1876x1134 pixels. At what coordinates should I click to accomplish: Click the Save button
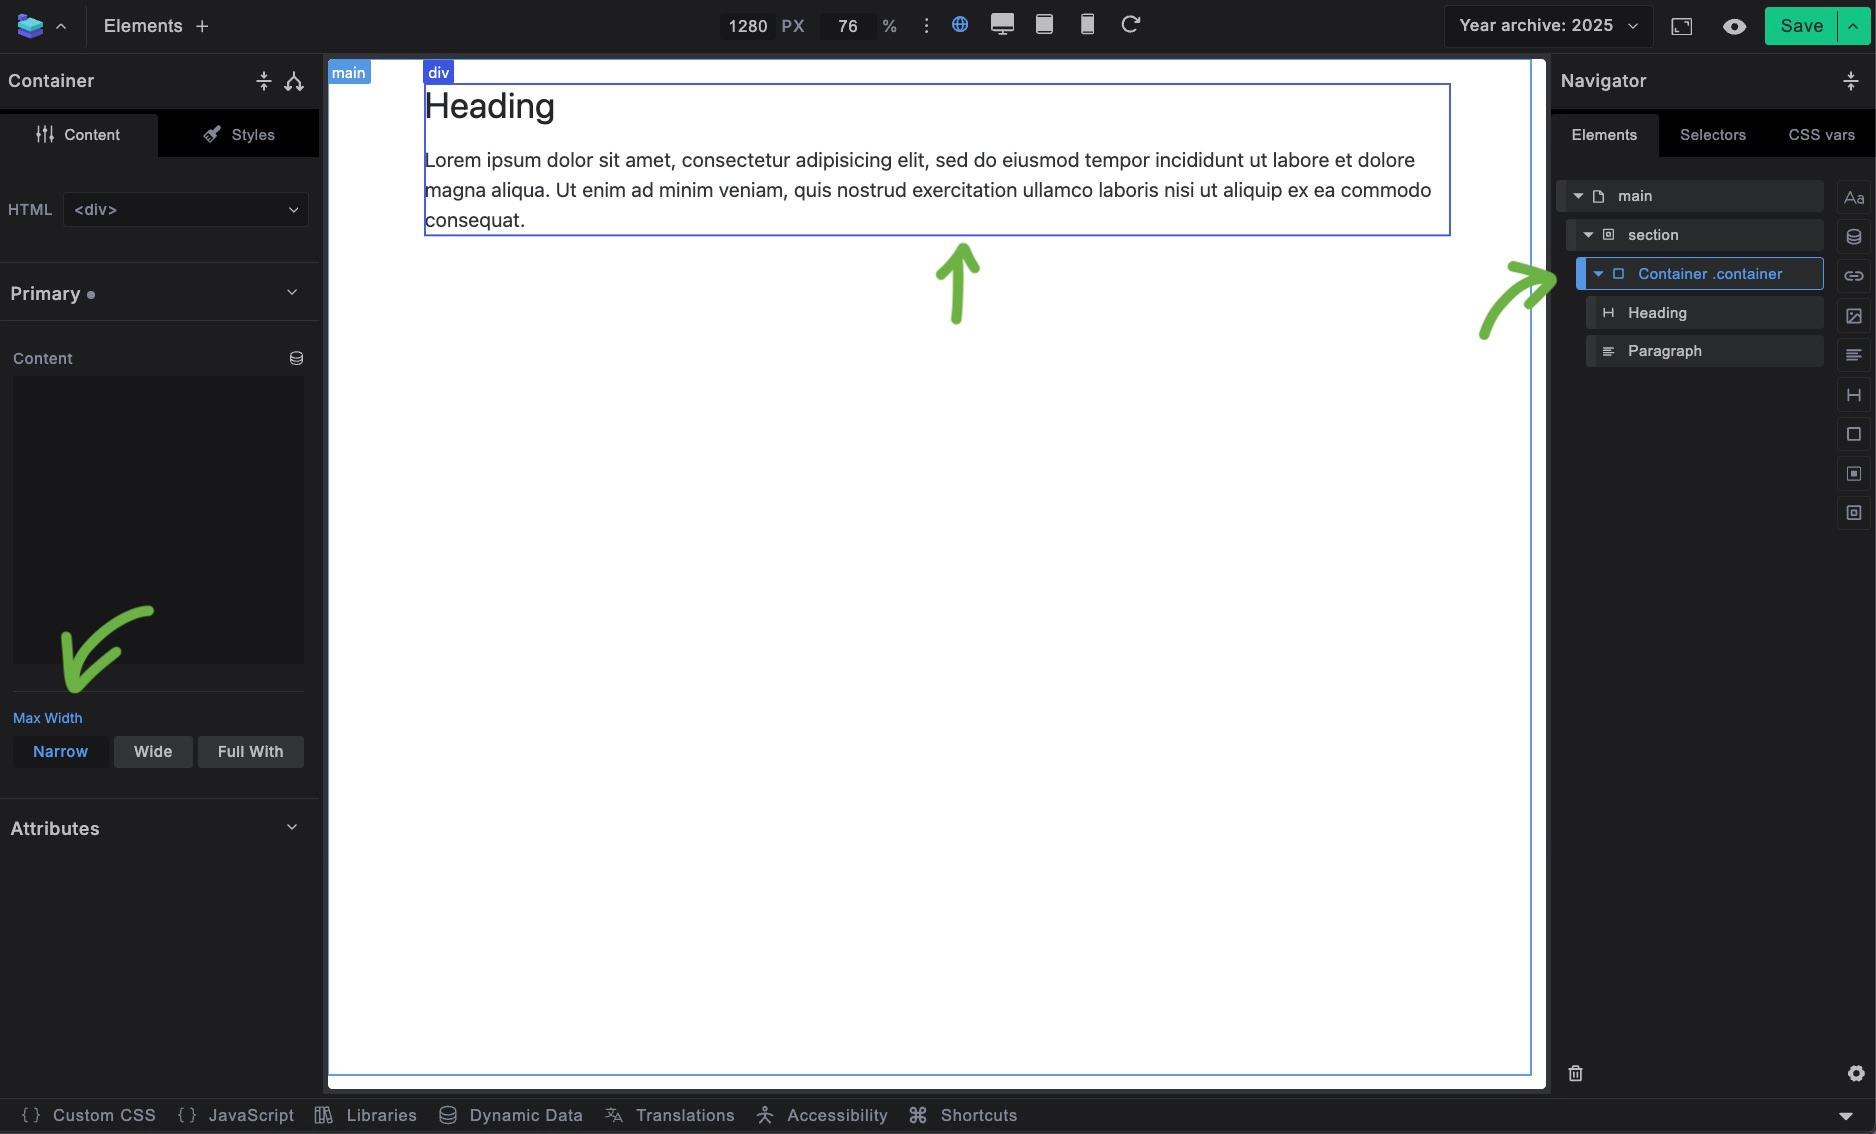[1800, 26]
